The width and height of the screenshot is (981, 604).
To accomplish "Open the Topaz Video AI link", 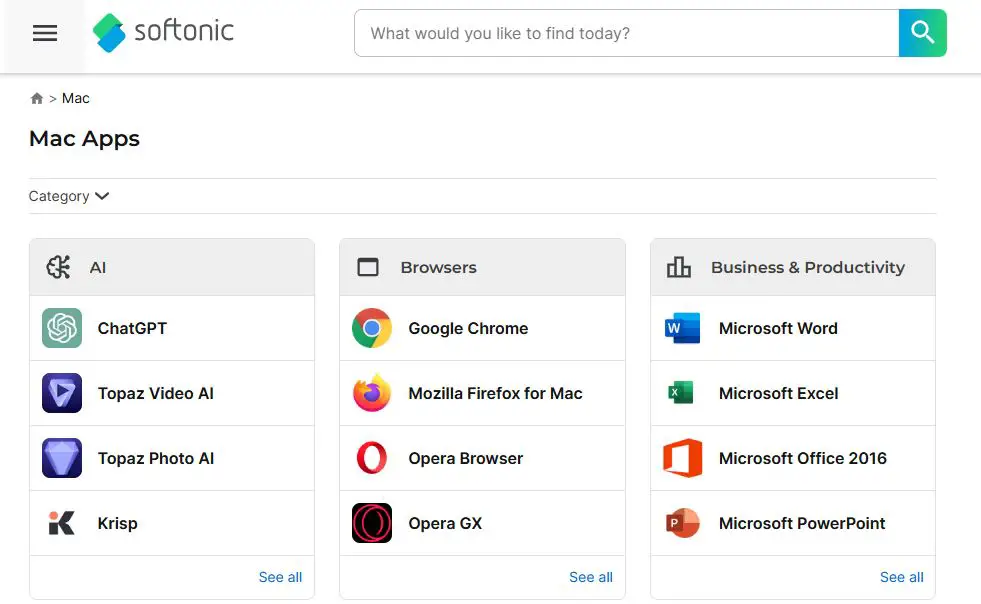I will click(x=156, y=393).
